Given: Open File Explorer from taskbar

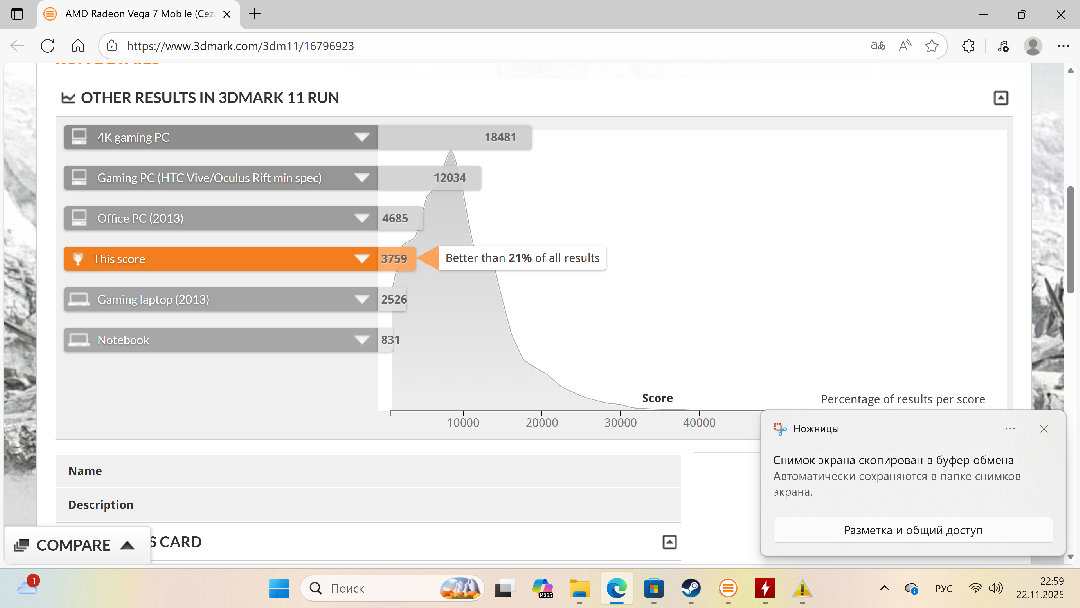Looking at the screenshot, I should (x=579, y=589).
